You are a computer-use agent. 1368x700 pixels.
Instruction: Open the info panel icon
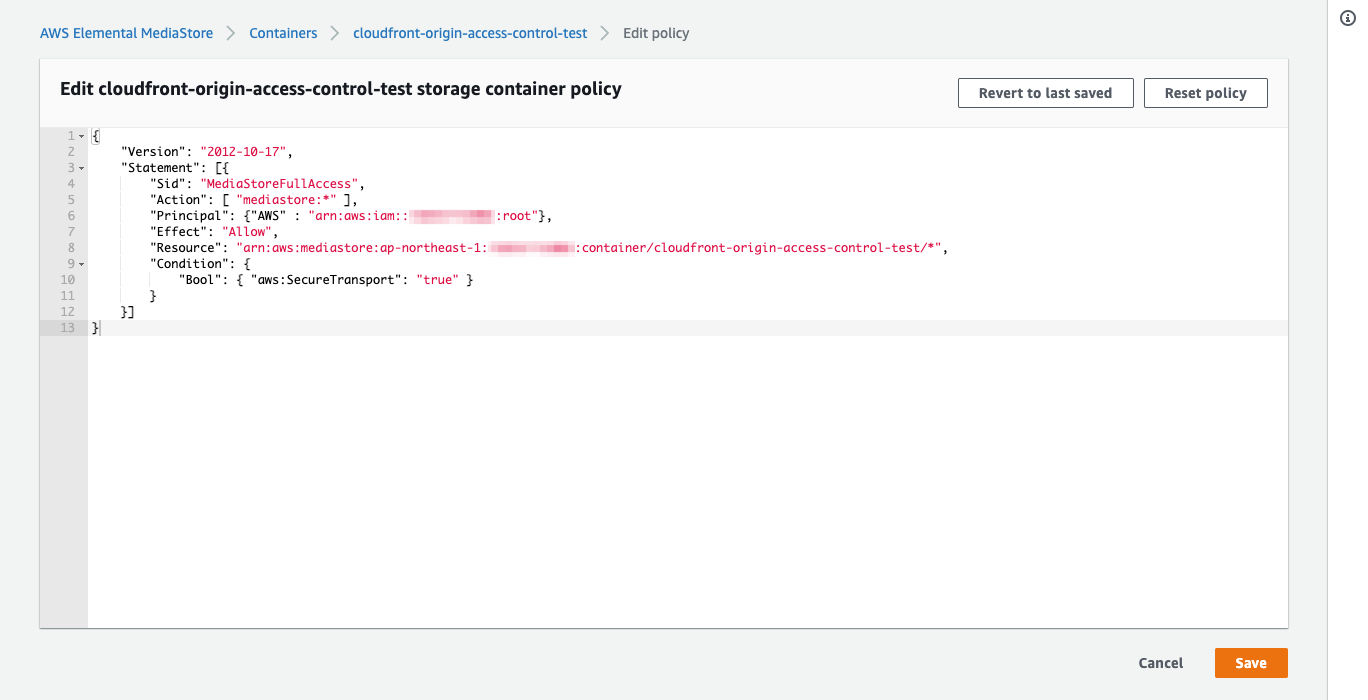click(1347, 18)
